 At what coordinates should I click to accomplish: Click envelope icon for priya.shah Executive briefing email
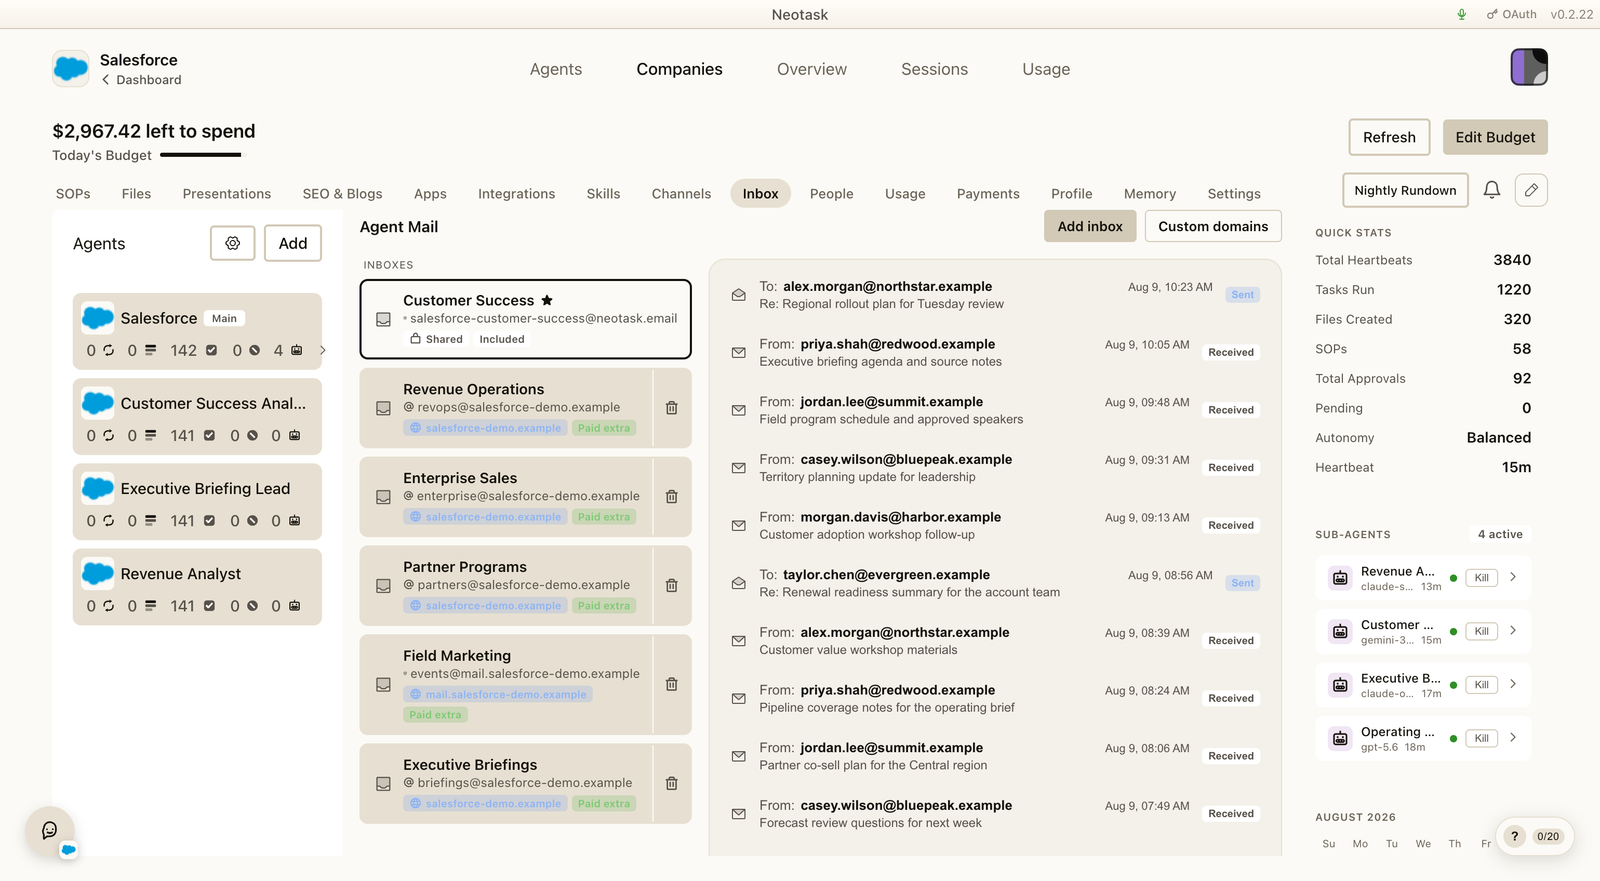[x=738, y=353]
